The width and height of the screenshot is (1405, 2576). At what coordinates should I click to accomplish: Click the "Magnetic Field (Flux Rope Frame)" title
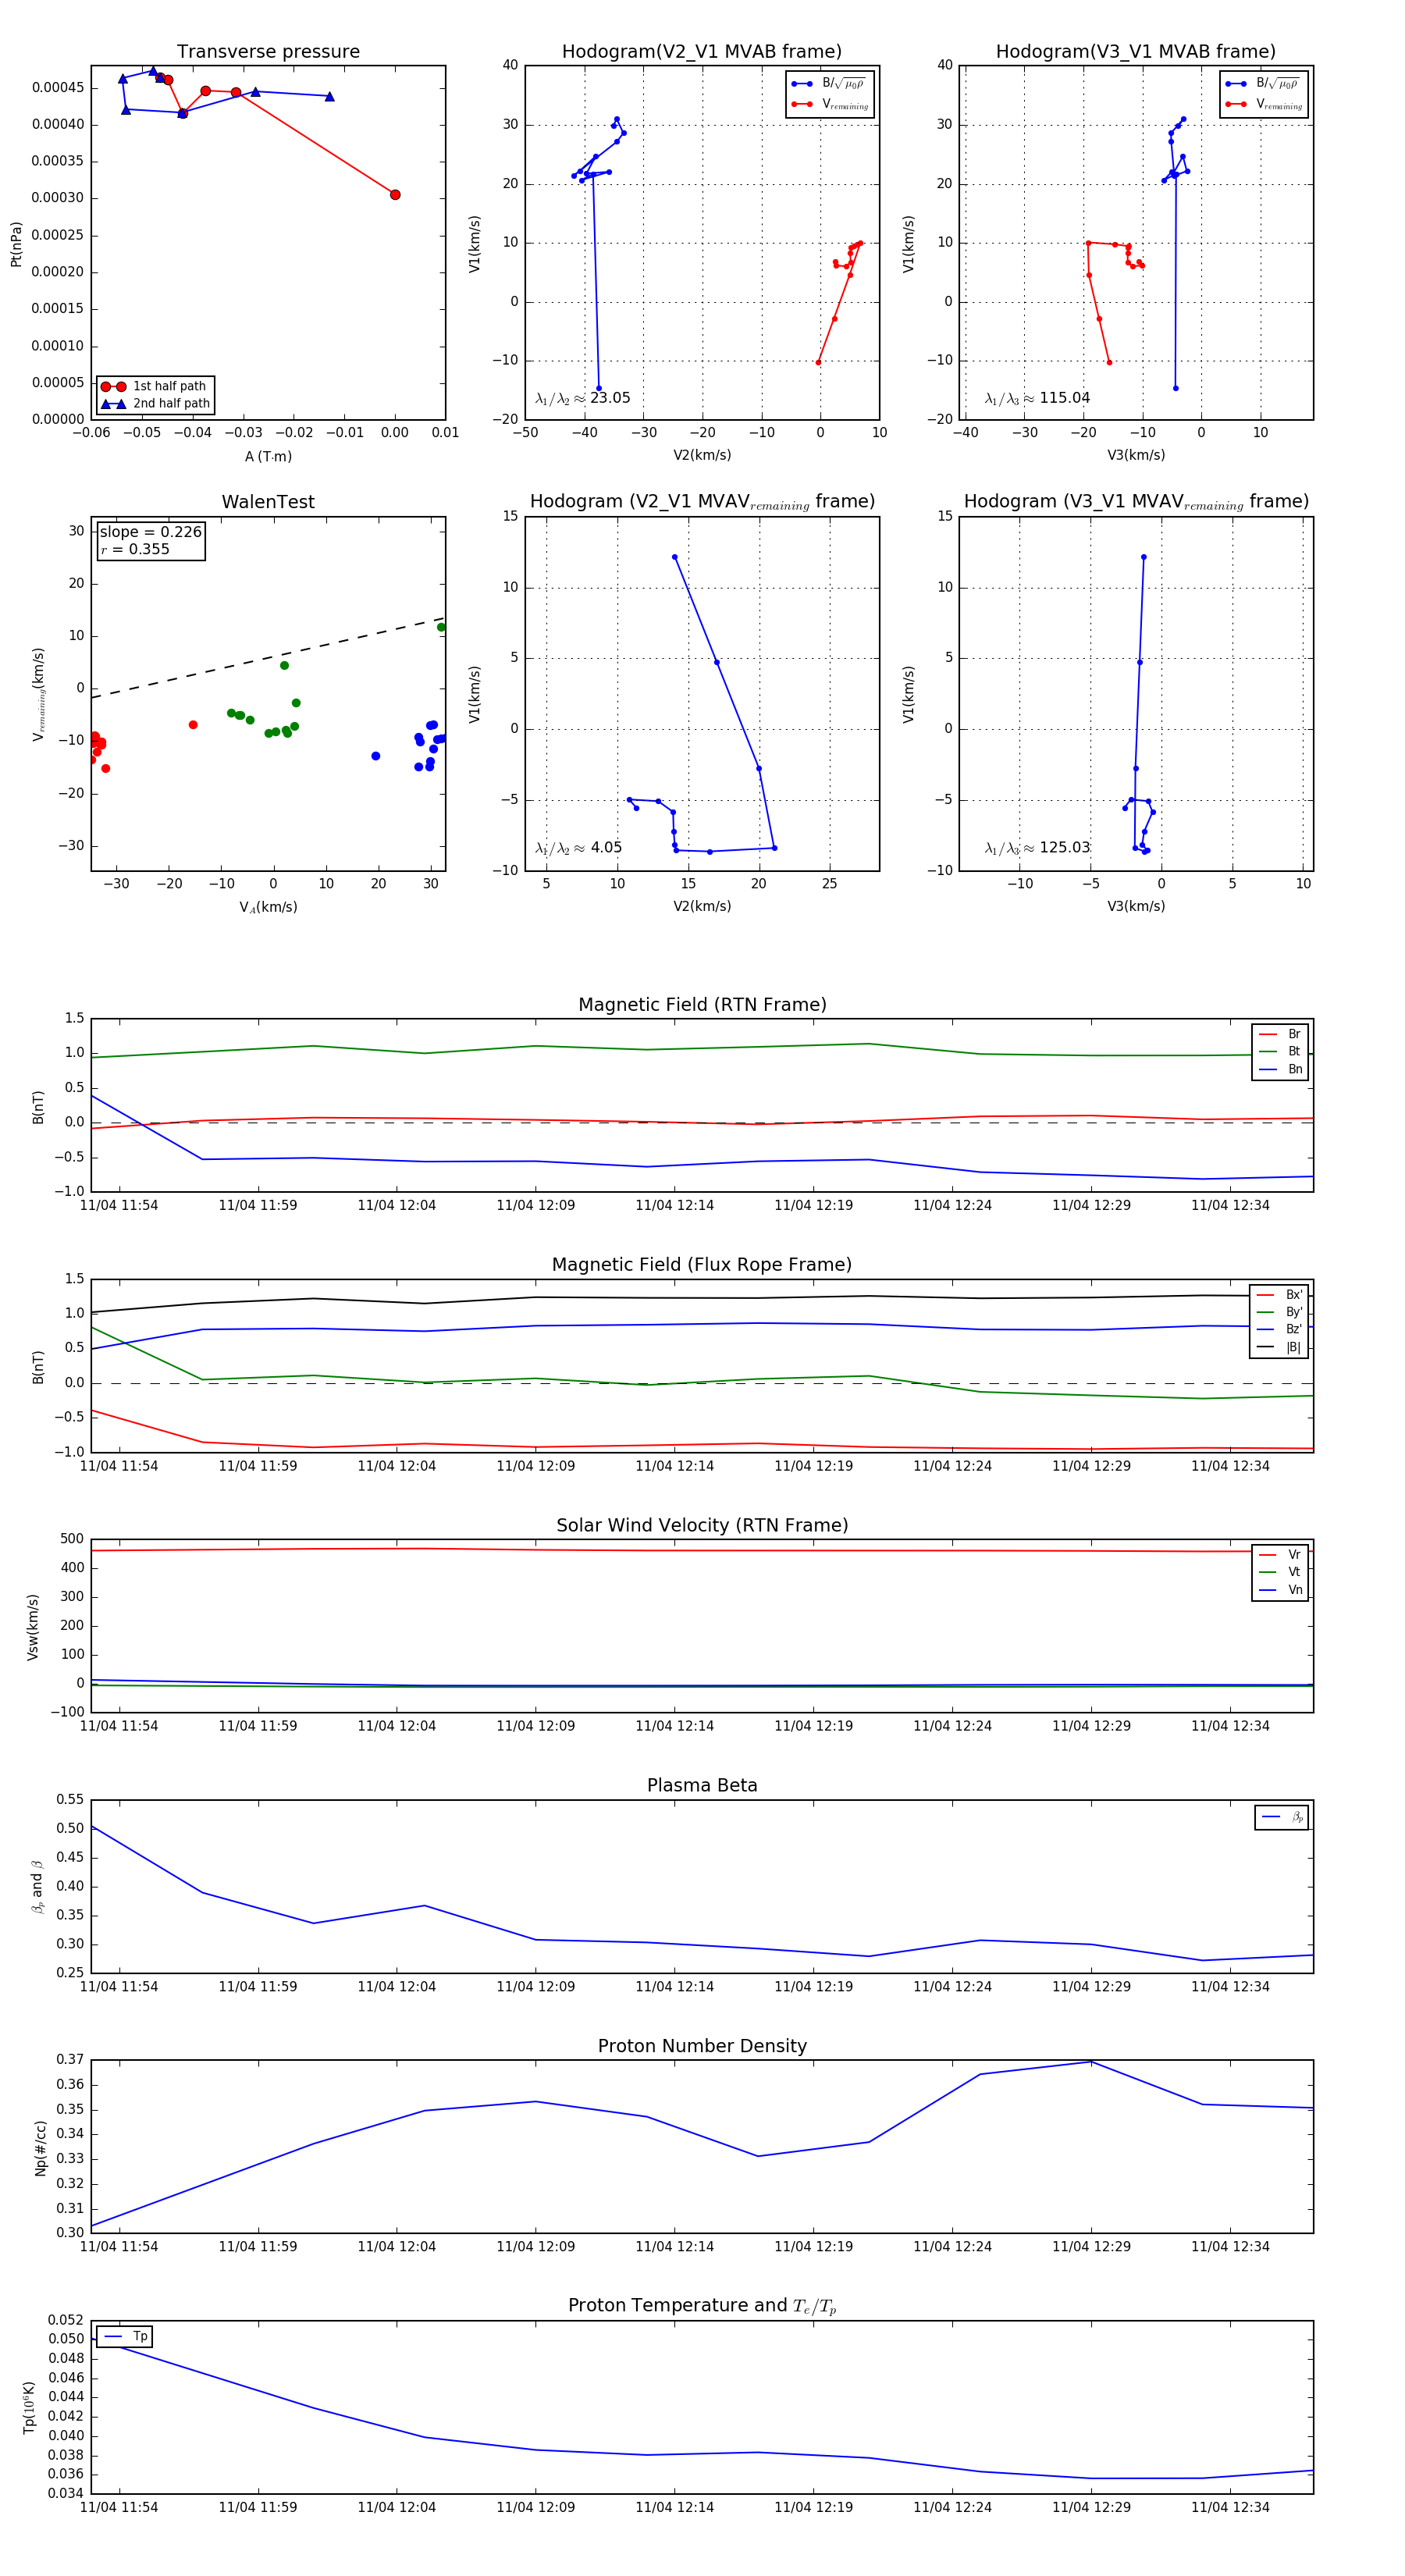point(702,1264)
